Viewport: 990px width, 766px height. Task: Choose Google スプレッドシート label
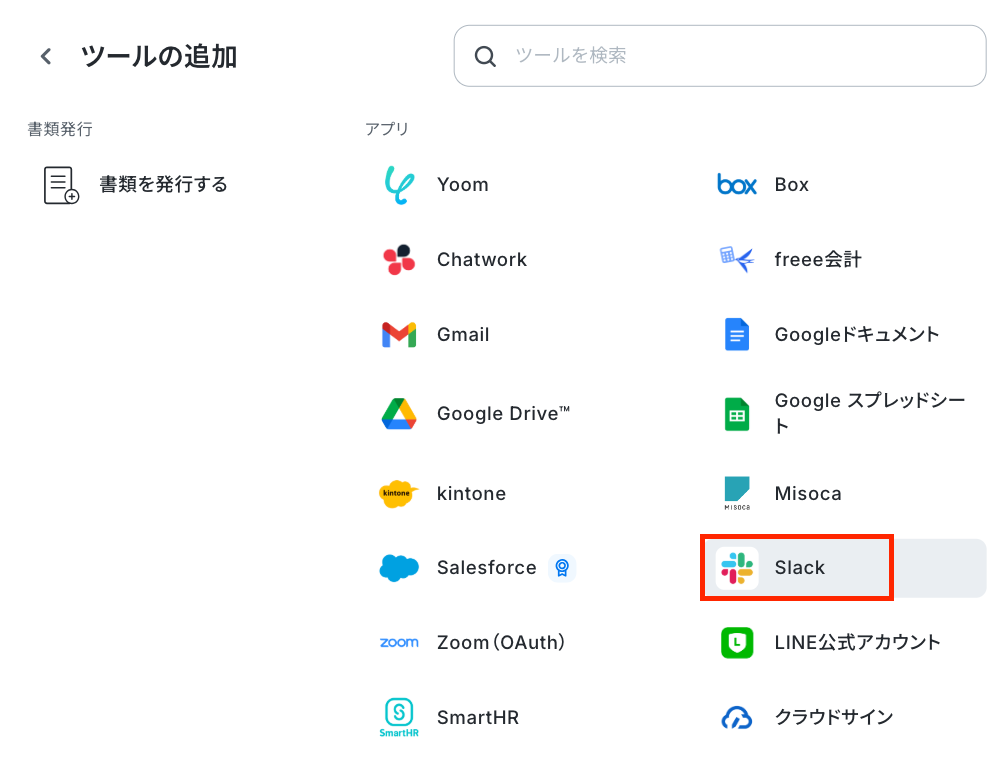pyautogui.click(x=870, y=413)
